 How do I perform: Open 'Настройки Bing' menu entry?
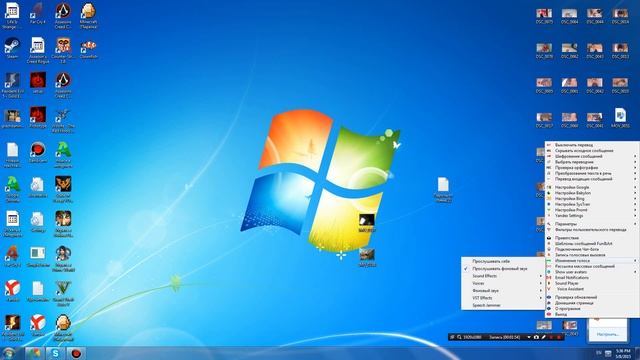pos(592,199)
